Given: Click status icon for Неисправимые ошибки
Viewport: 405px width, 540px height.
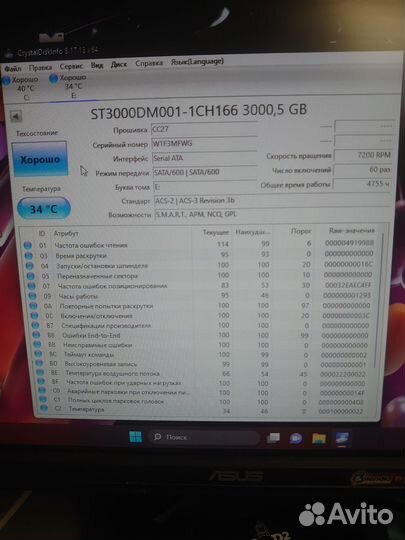Looking at the screenshot, I should tap(37, 345).
